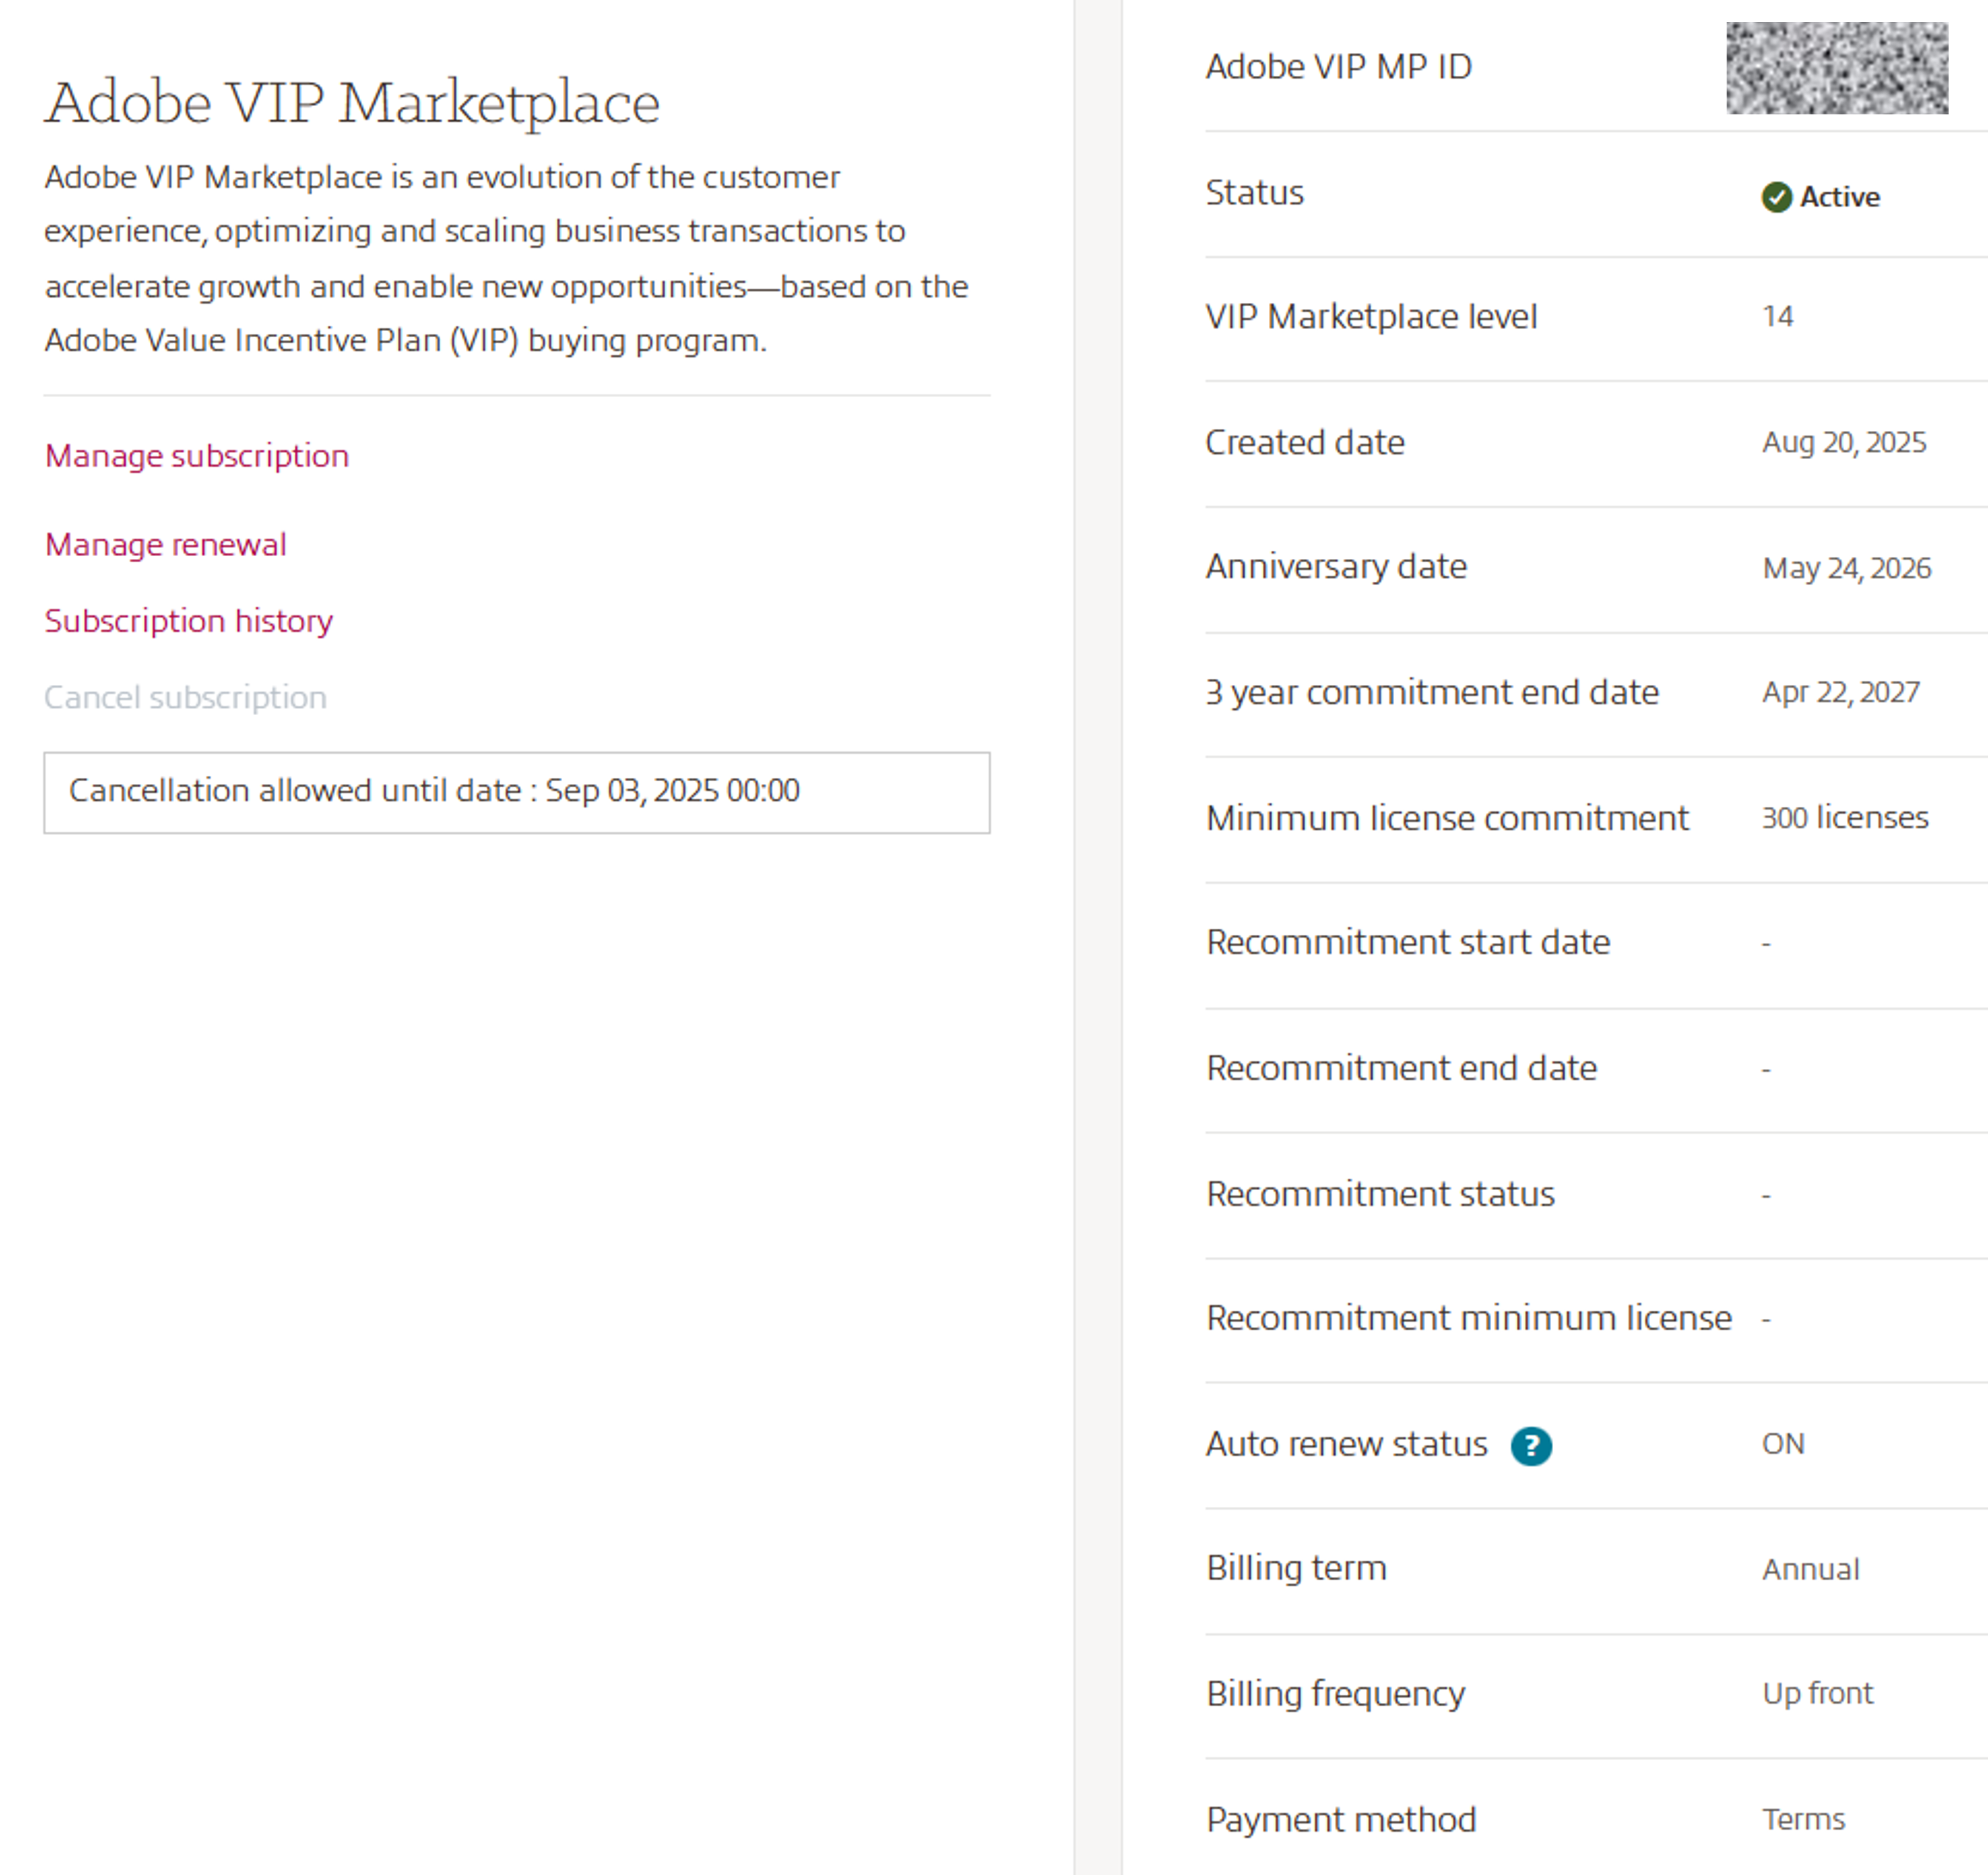Select the cancellation allowed until date notice
The image size is (1988, 1875).
coord(434,791)
